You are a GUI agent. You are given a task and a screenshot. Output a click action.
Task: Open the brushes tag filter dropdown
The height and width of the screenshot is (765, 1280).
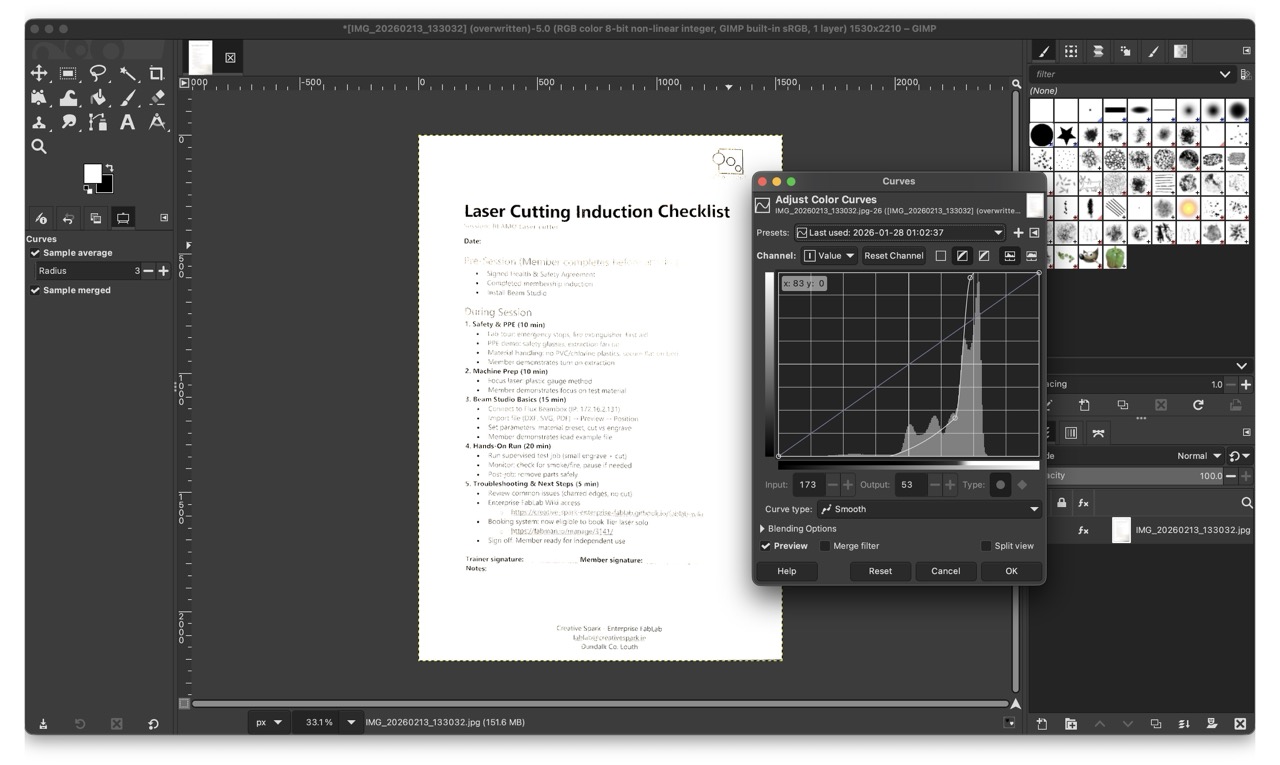[1225, 74]
